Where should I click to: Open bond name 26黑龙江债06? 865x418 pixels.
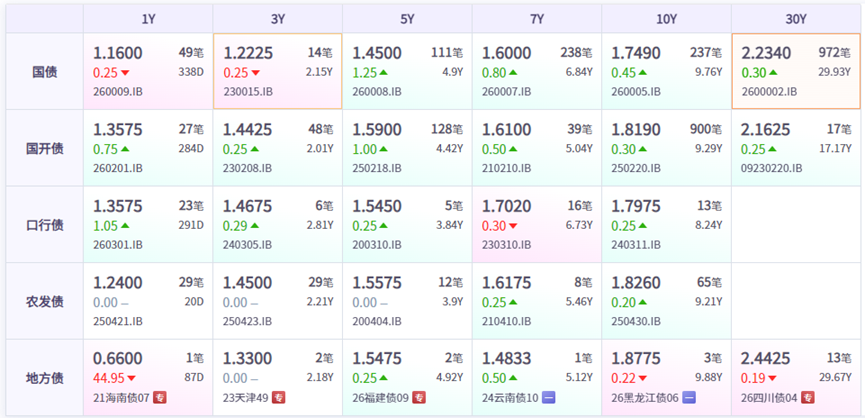click(x=645, y=398)
